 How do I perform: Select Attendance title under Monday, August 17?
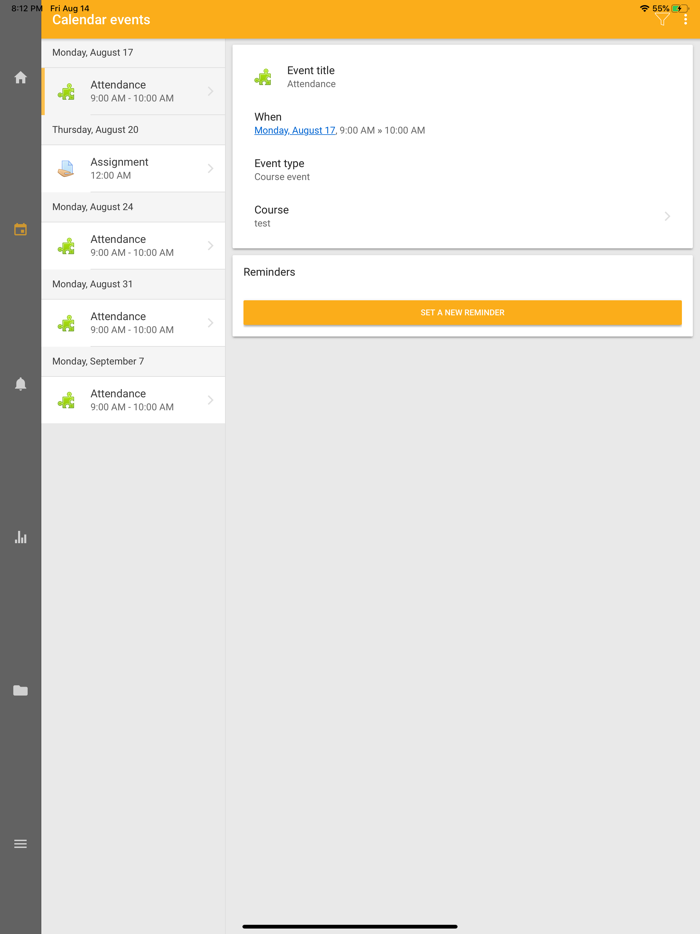[118, 85]
